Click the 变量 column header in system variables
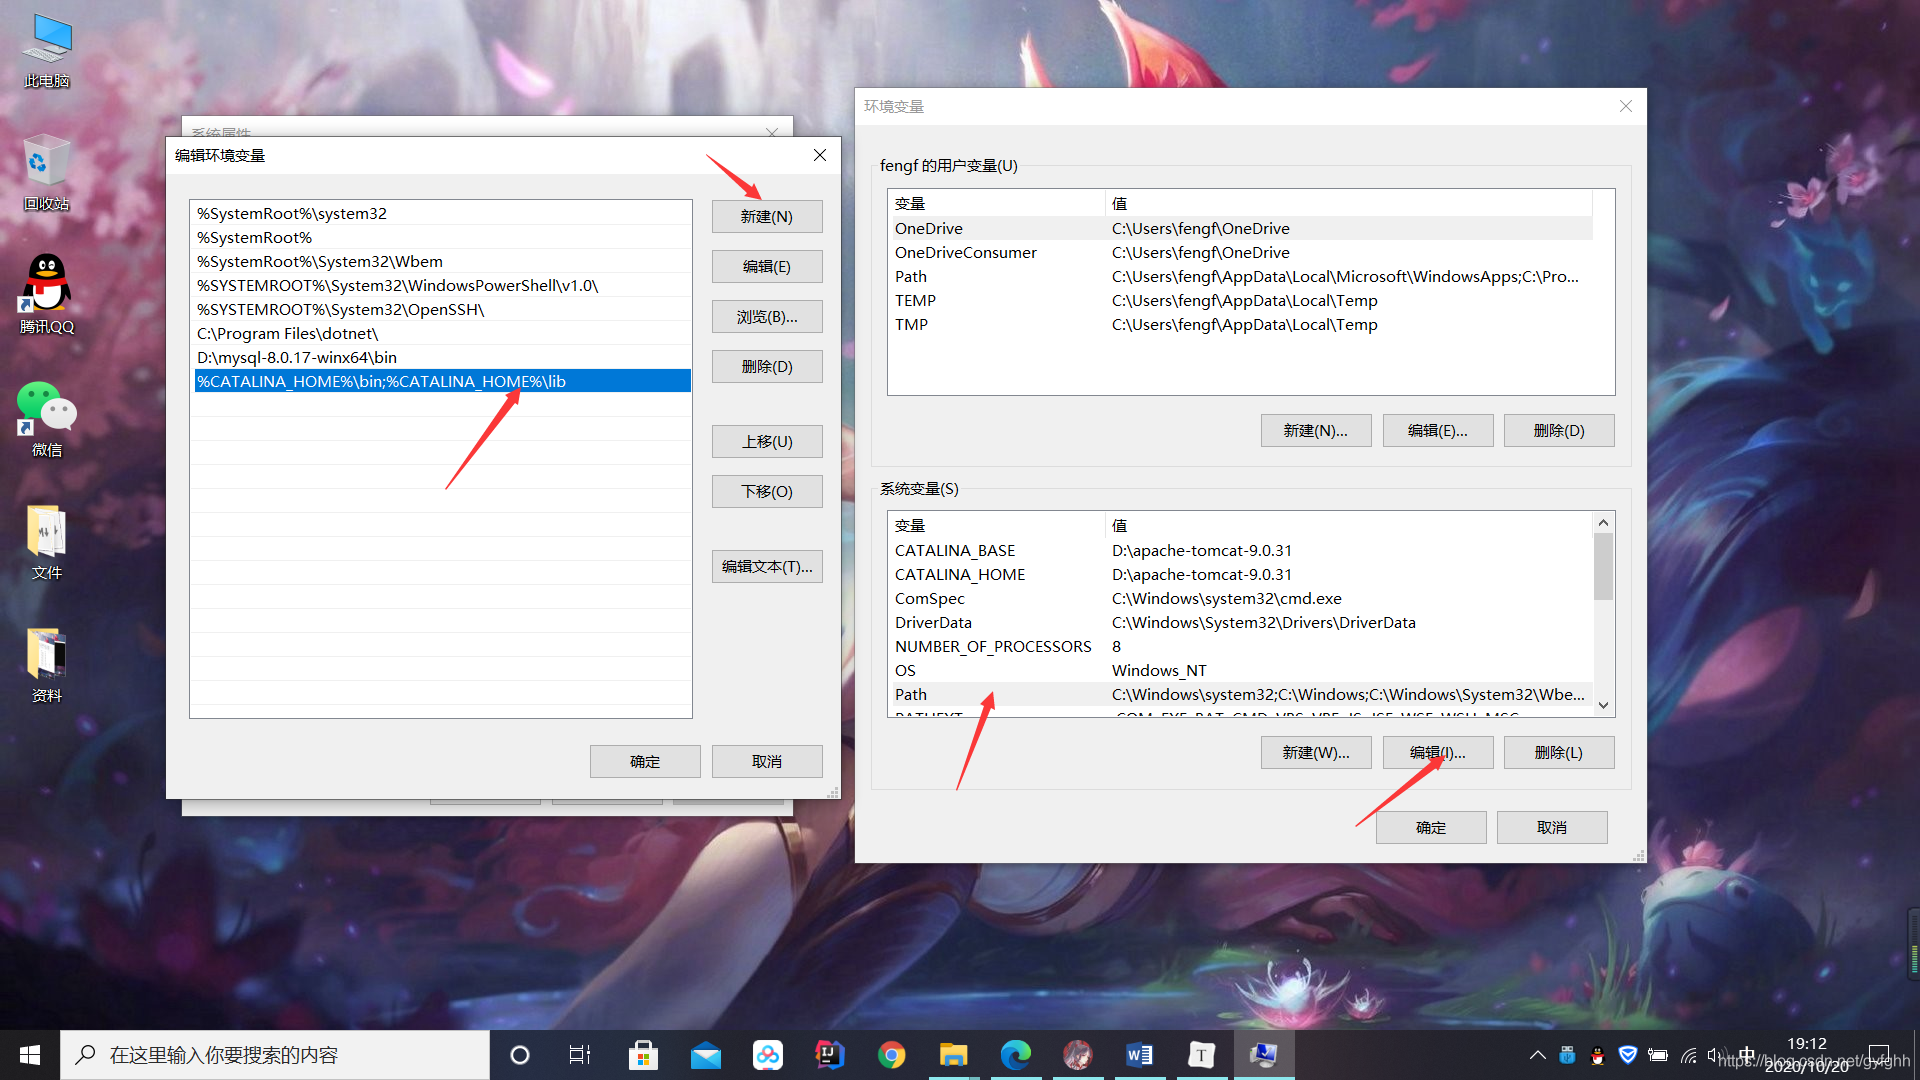This screenshot has width=1920, height=1080. tap(996, 526)
